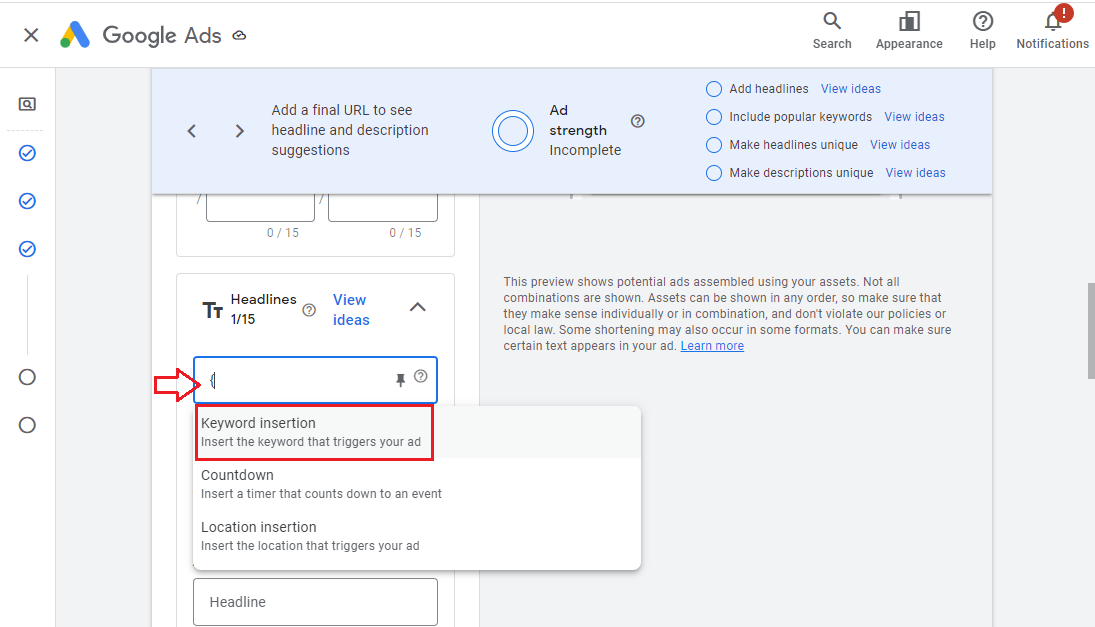Click the empty Headline input field

(315, 602)
